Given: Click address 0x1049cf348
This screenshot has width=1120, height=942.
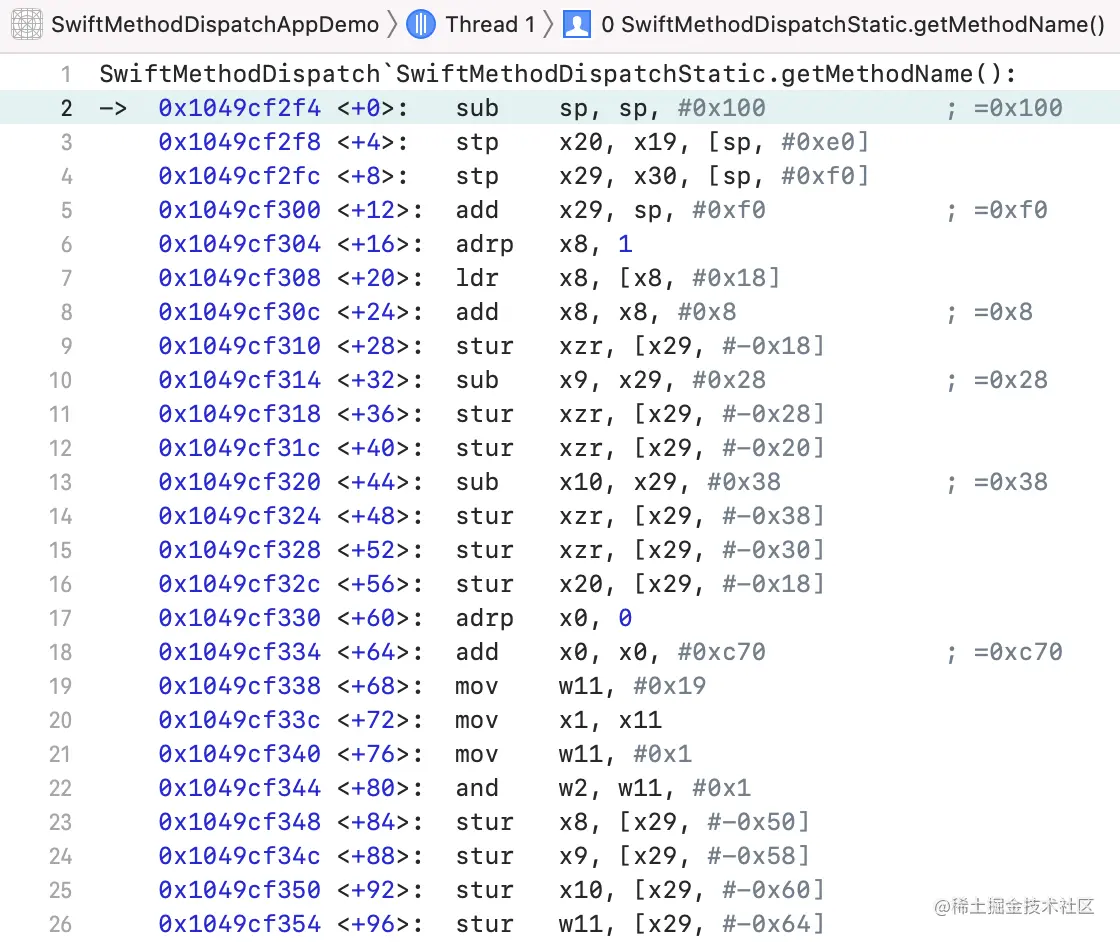Looking at the screenshot, I should (239, 822).
